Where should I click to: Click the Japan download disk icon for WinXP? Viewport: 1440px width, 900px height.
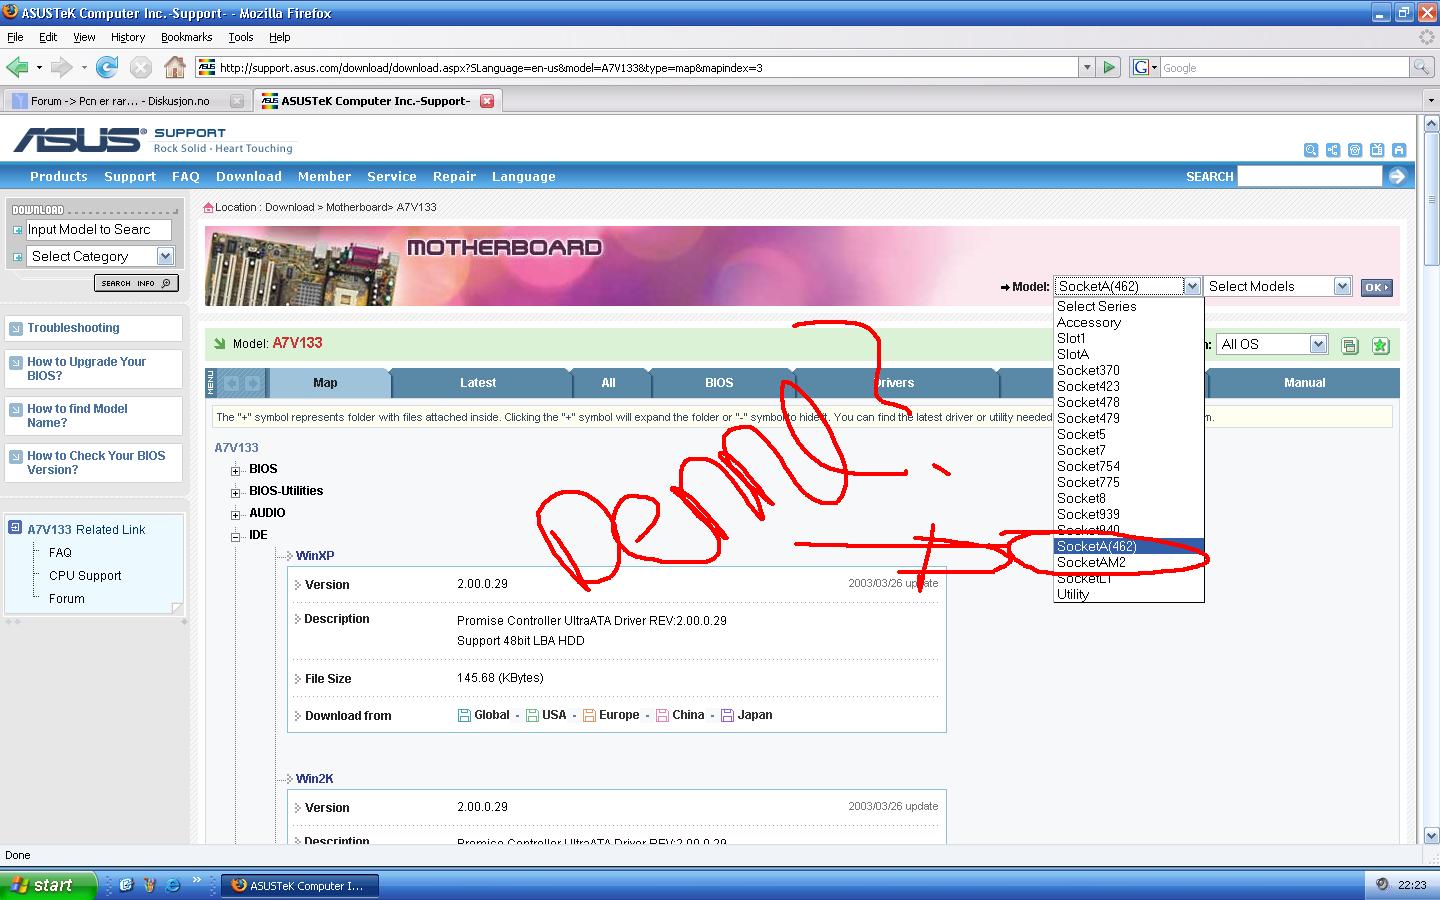point(728,715)
